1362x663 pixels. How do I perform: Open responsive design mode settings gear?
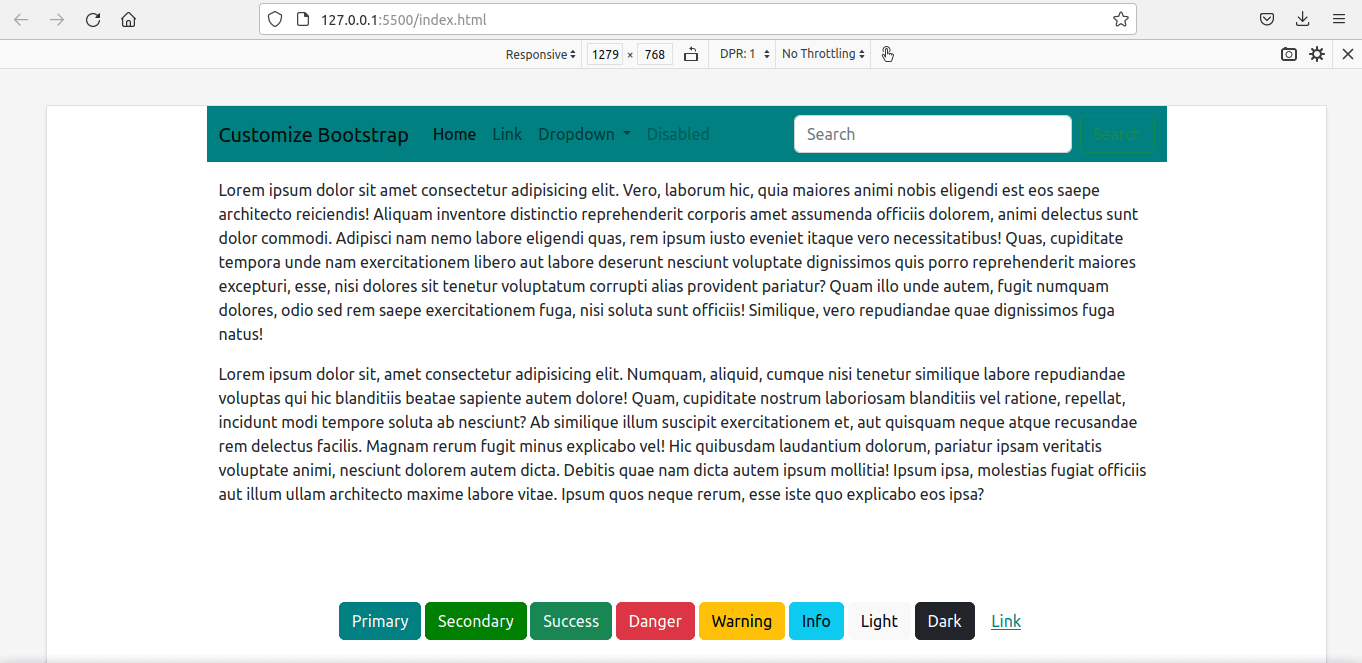pos(1317,54)
